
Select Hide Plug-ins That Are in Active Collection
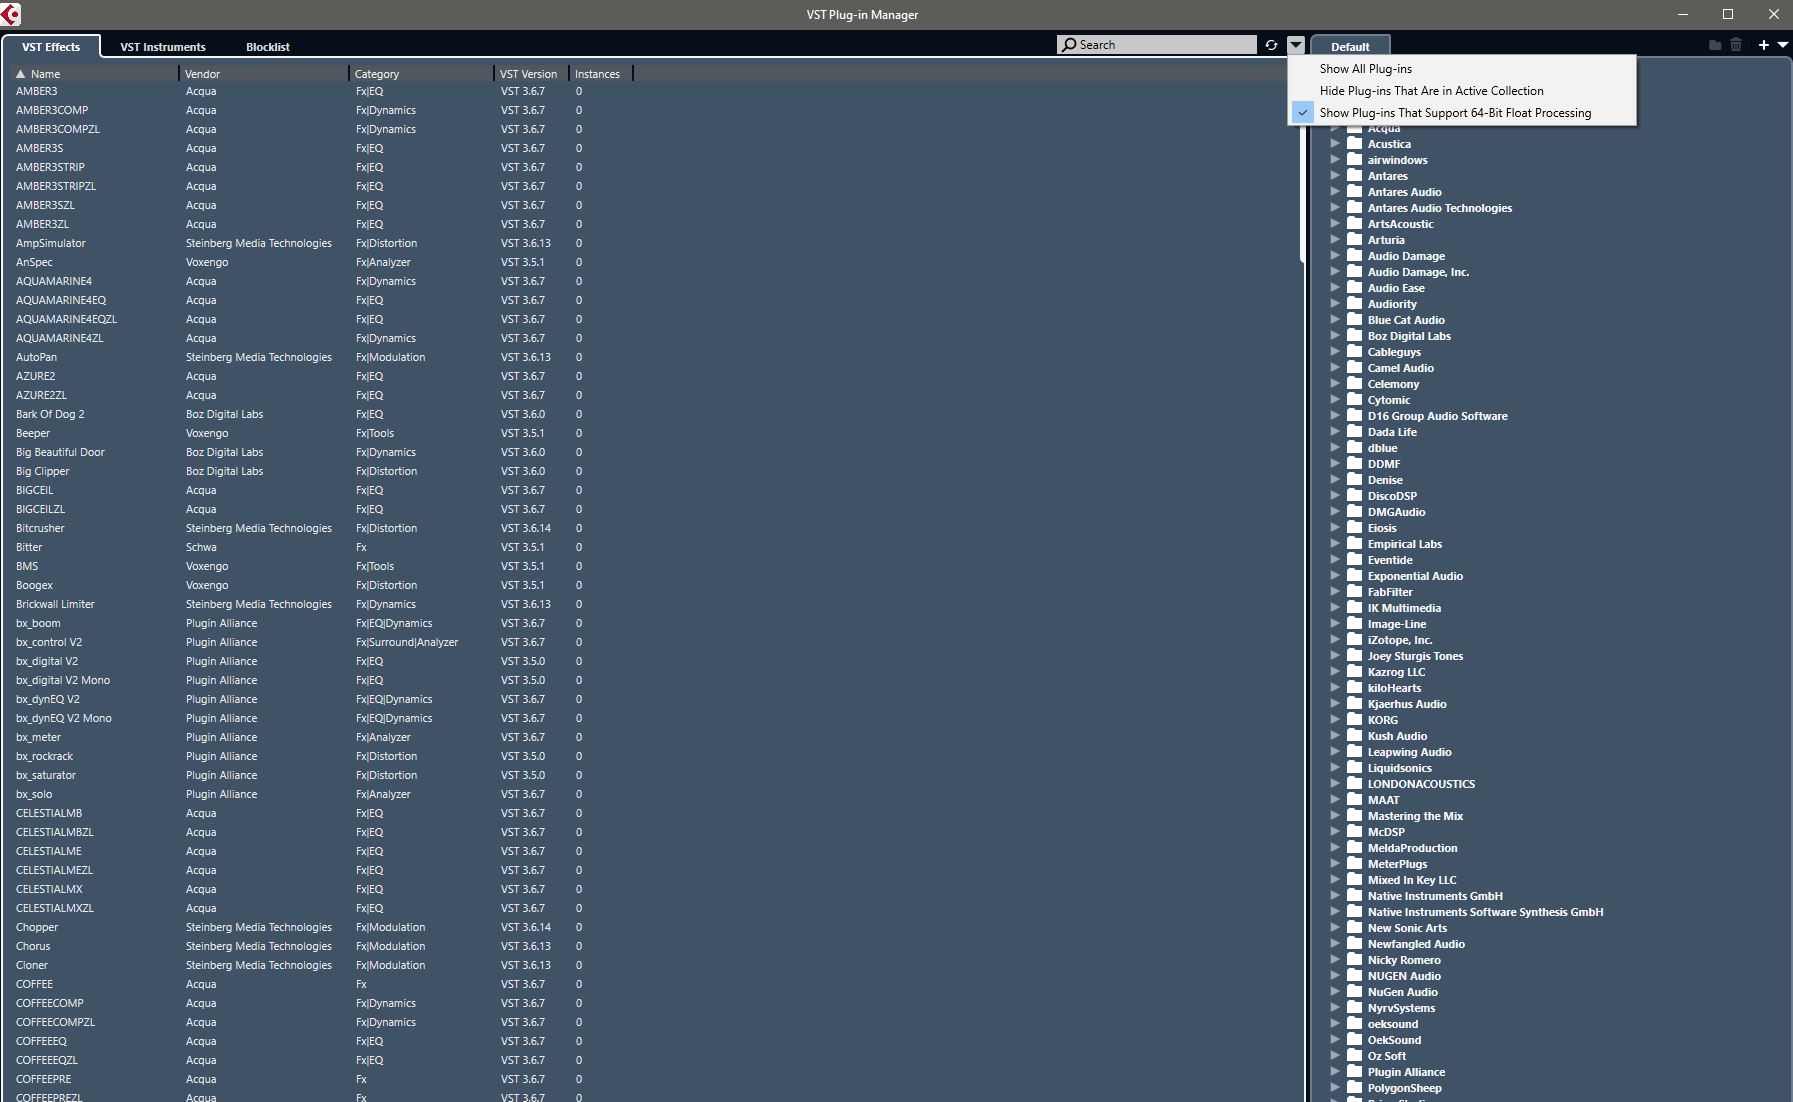coord(1462,91)
